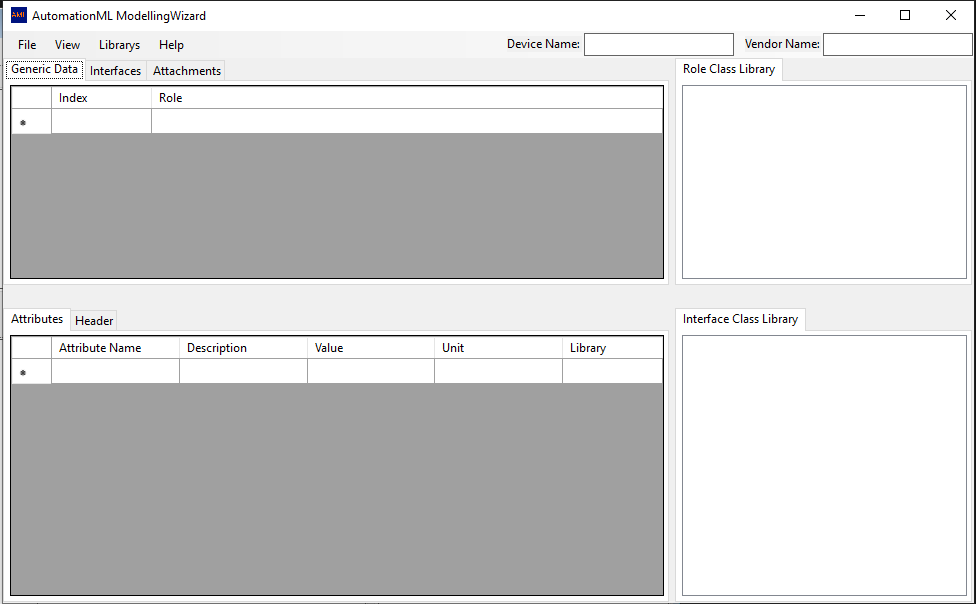The width and height of the screenshot is (976, 604).
Task: Click the empty Role cell in the new row
Action: click(x=407, y=121)
